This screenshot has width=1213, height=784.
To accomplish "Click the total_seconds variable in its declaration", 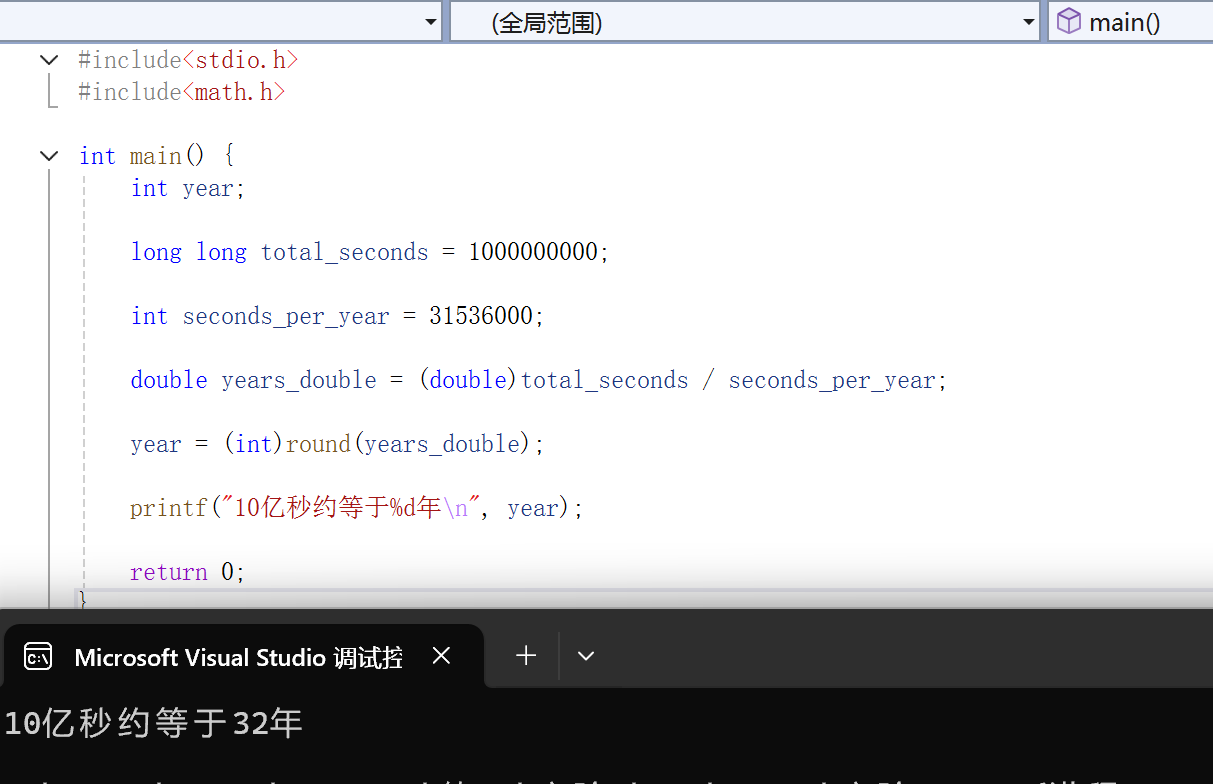I will (x=345, y=252).
